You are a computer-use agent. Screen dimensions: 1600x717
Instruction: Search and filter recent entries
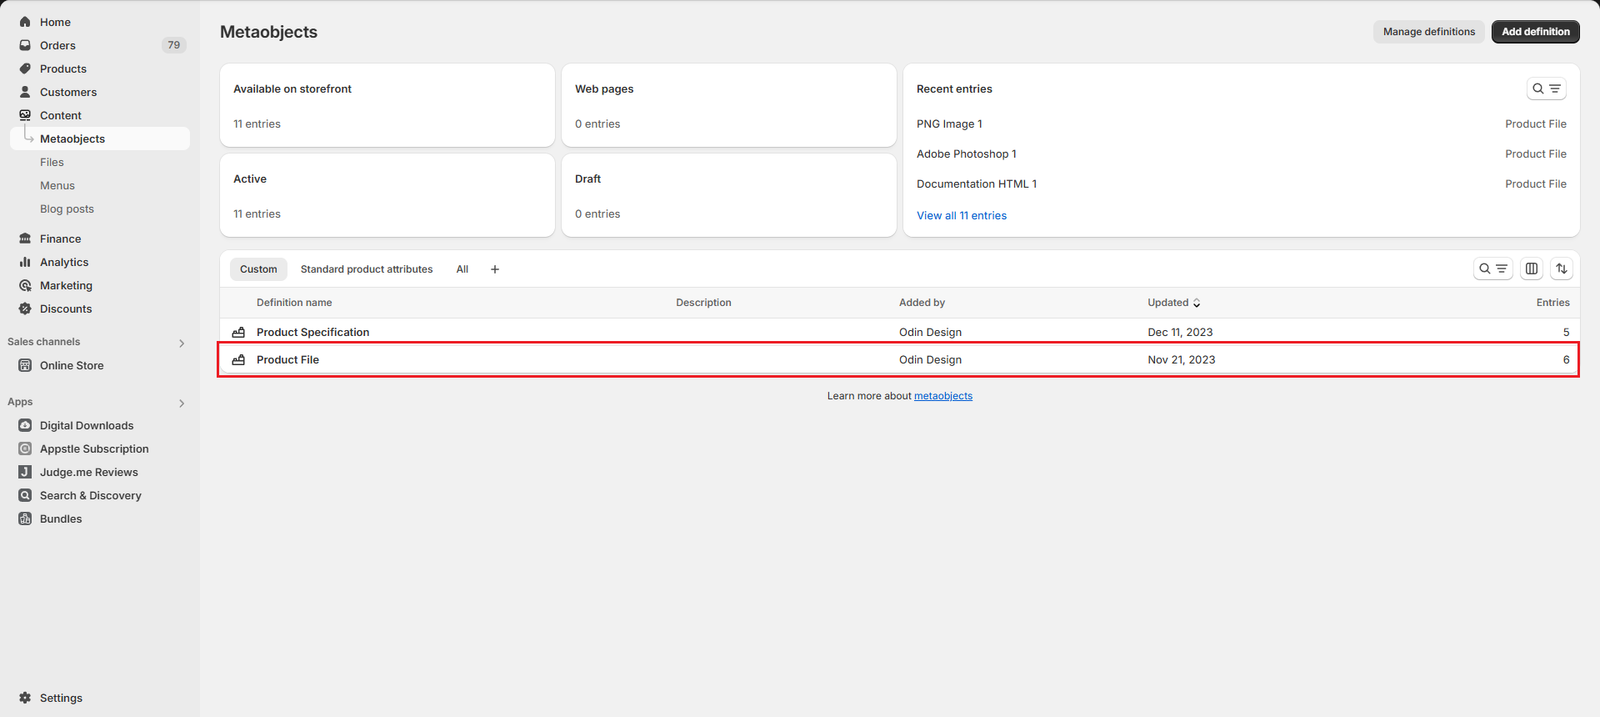[x=1546, y=89]
